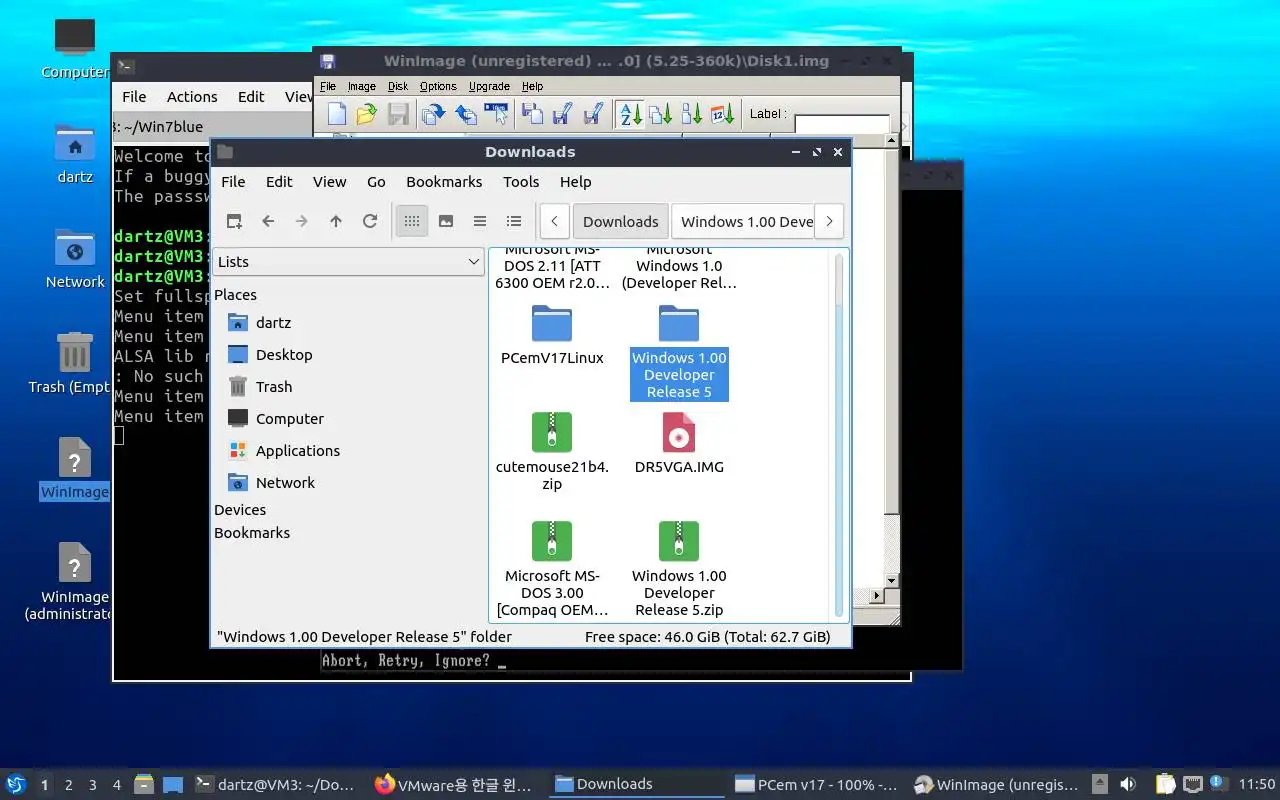Click Read disk icon in WinImage toolbar
1280x800 pixels.
pos(433,114)
